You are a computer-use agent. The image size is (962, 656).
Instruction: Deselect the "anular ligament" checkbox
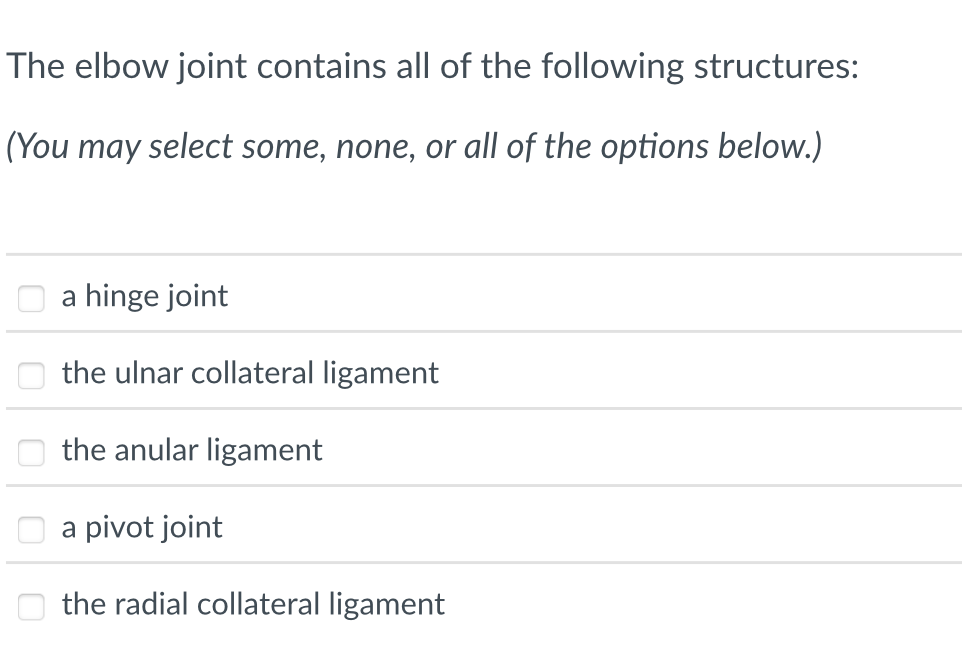tap(31, 452)
